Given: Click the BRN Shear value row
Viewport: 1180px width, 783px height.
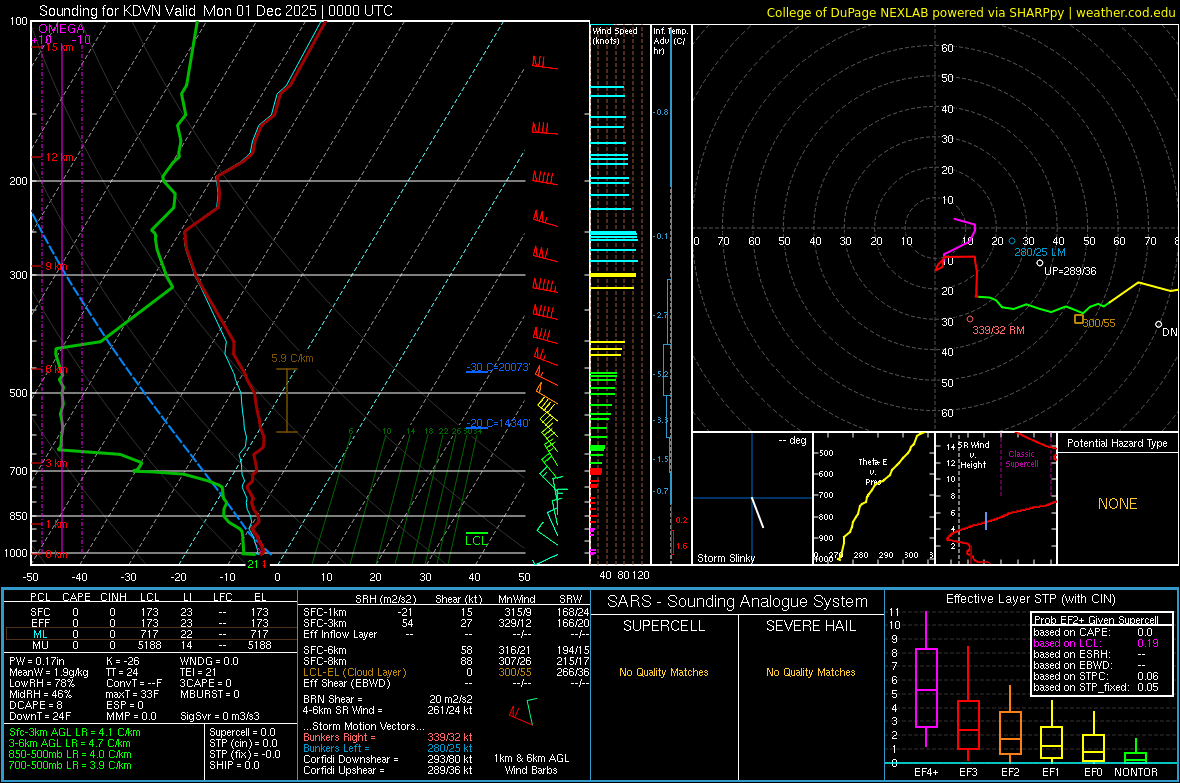Looking at the screenshot, I should (388, 699).
